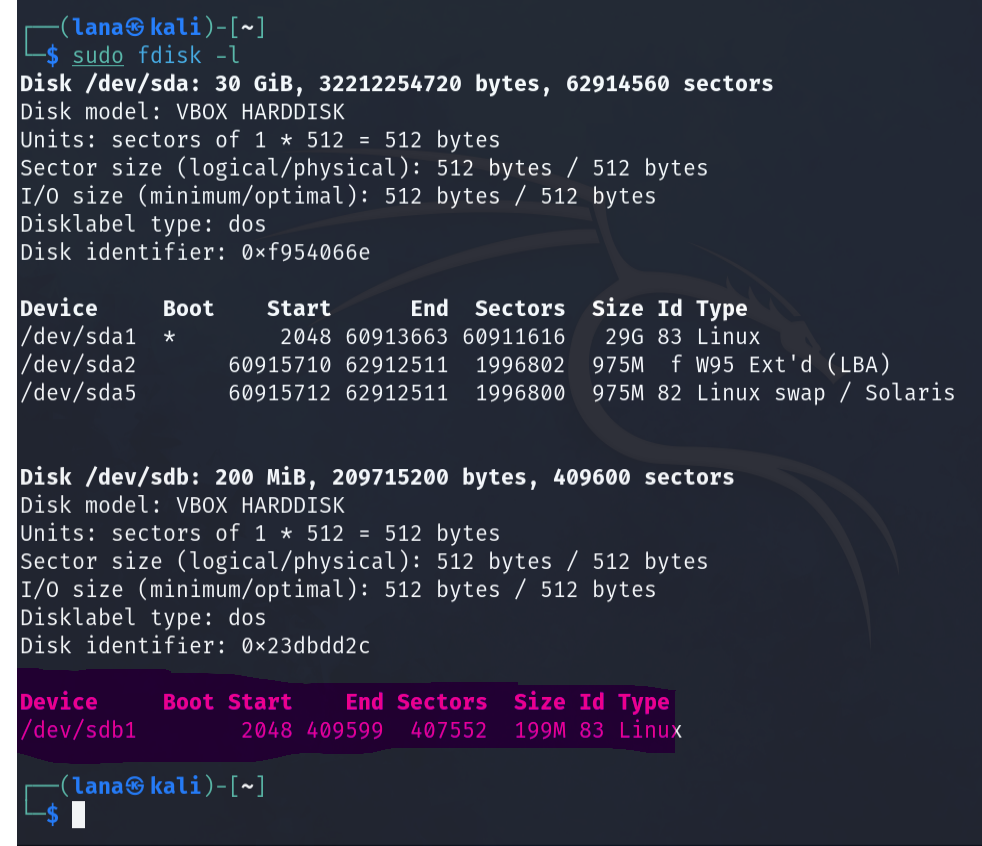This screenshot has height=846, width=982.
Task: Click disk identifier 0x23dbdd2c
Action: 306,646
